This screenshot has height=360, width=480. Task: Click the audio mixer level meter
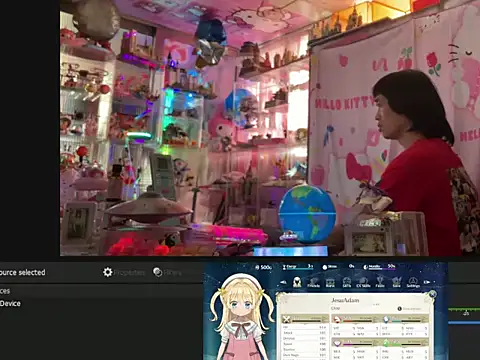[x=464, y=310]
